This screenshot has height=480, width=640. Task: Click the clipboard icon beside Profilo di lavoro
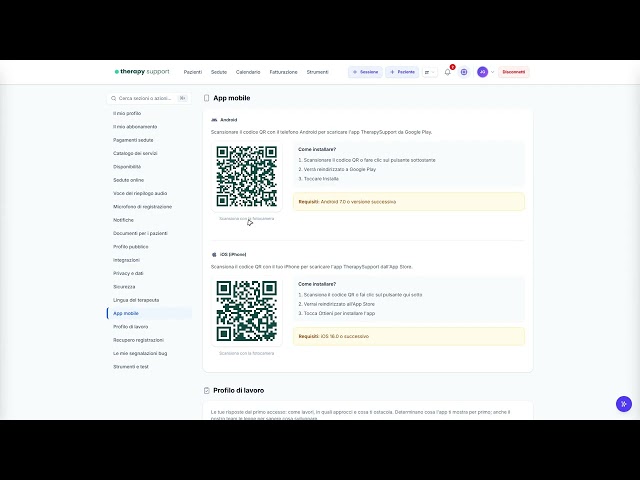tap(207, 391)
